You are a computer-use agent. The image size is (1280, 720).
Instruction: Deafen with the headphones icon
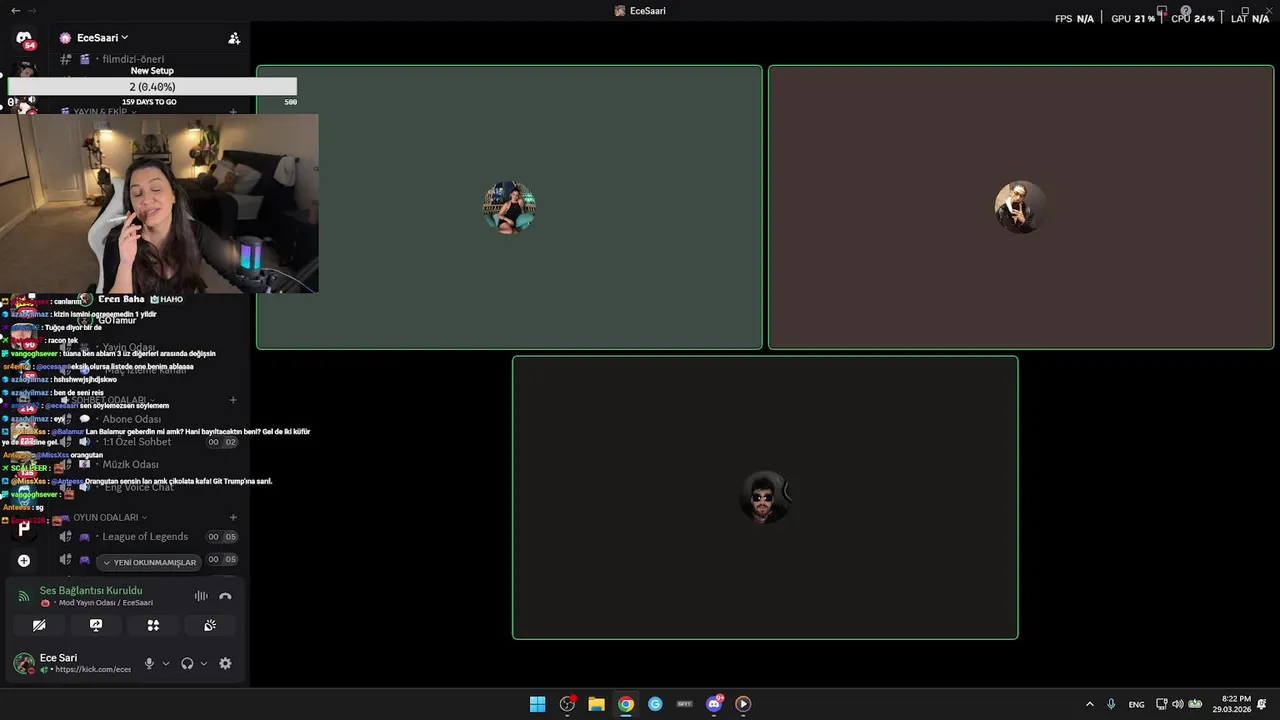coord(187,663)
